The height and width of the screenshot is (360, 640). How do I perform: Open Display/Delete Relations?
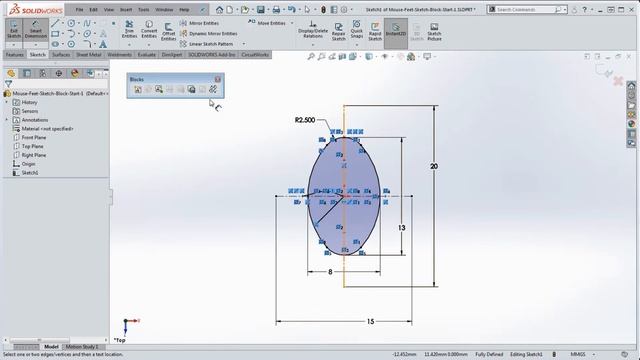[313, 29]
